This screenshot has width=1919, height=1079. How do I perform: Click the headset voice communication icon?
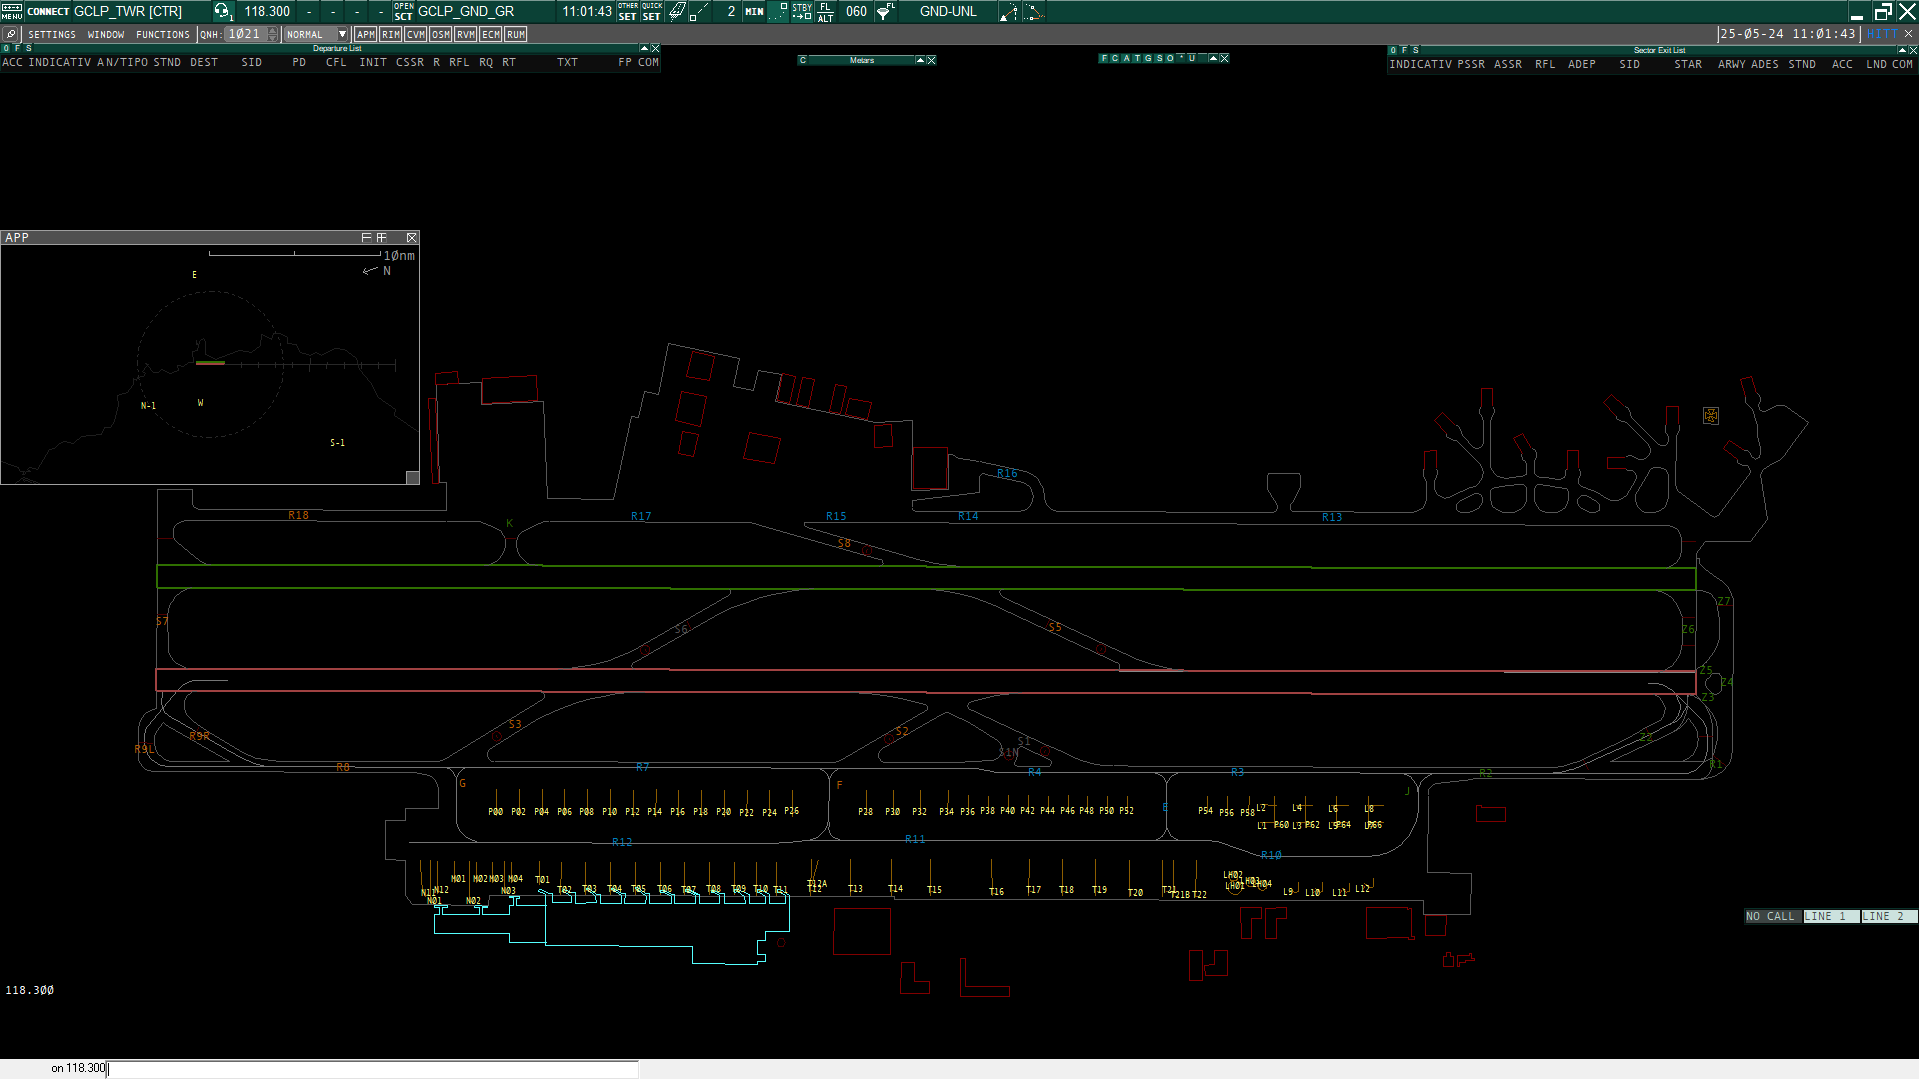click(x=222, y=11)
